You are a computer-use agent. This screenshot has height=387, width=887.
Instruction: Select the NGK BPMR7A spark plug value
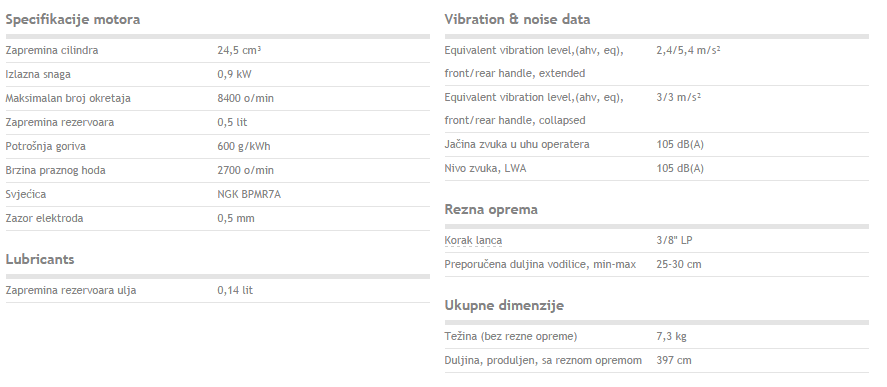pyautogui.click(x=249, y=194)
